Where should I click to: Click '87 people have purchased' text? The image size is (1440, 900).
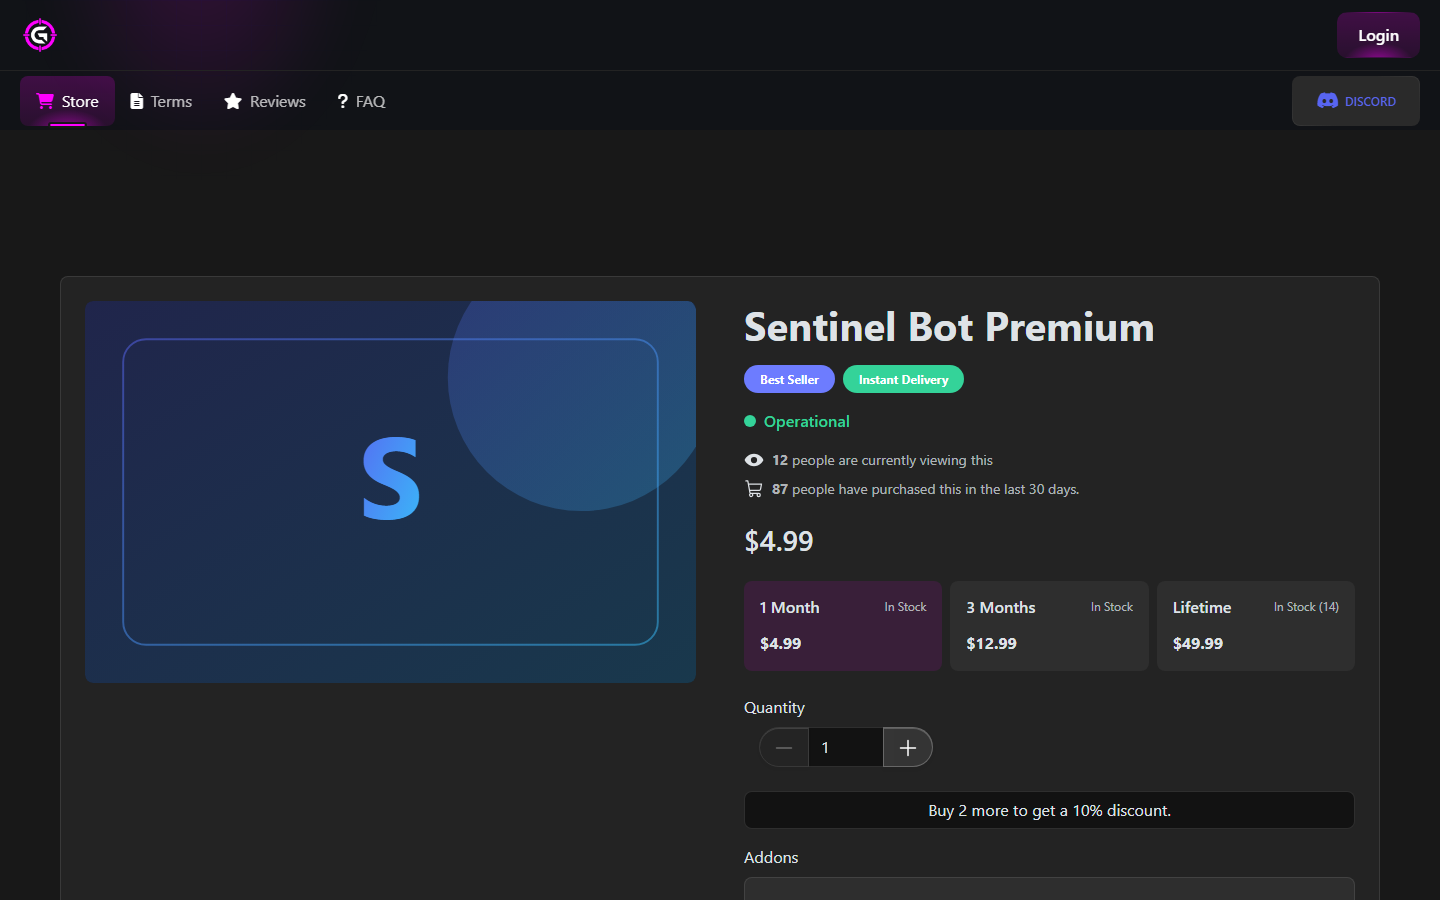(925, 489)
